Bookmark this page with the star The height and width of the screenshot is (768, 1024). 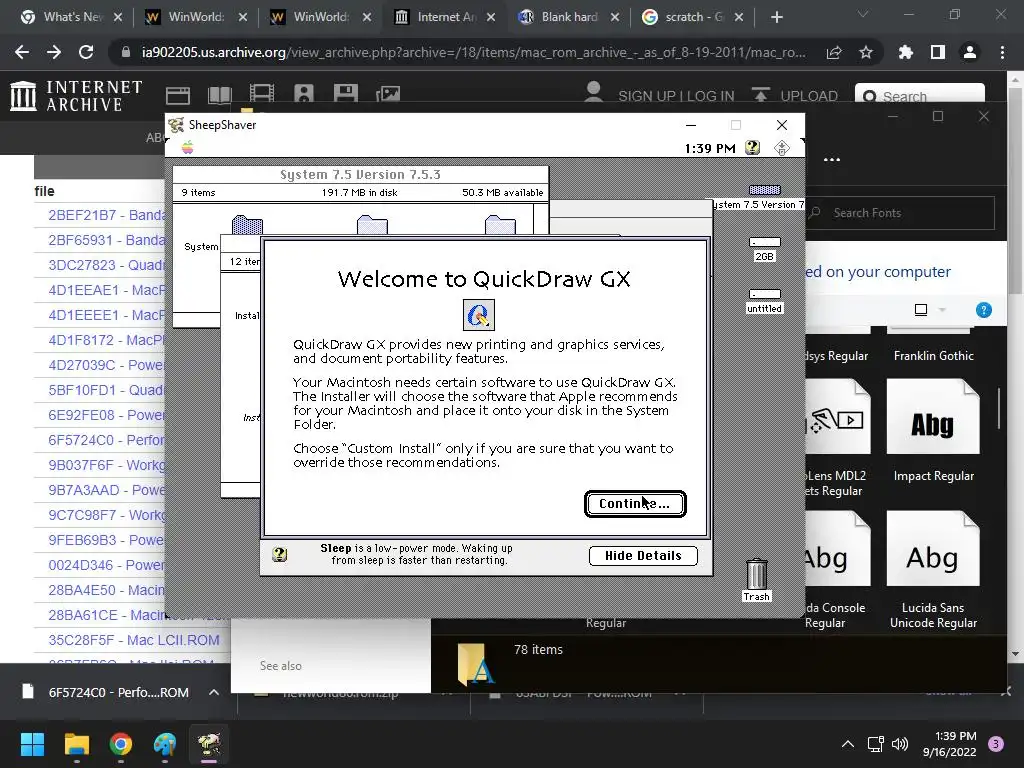coord(866,52)
